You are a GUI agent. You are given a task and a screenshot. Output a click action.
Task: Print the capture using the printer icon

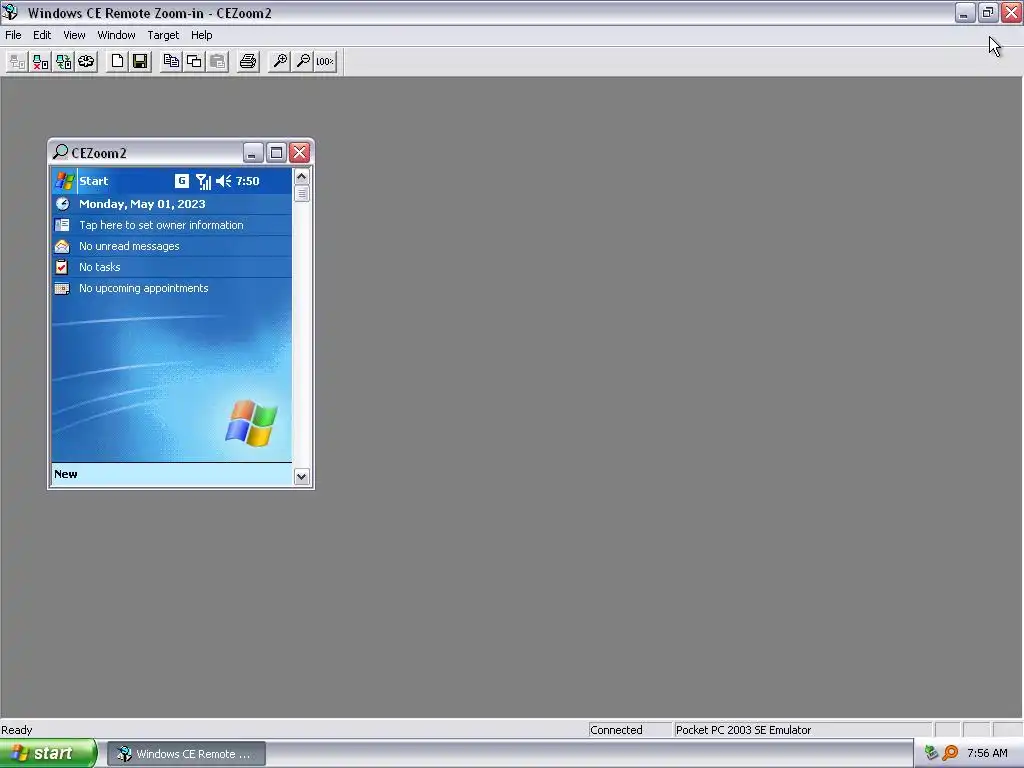248,61
